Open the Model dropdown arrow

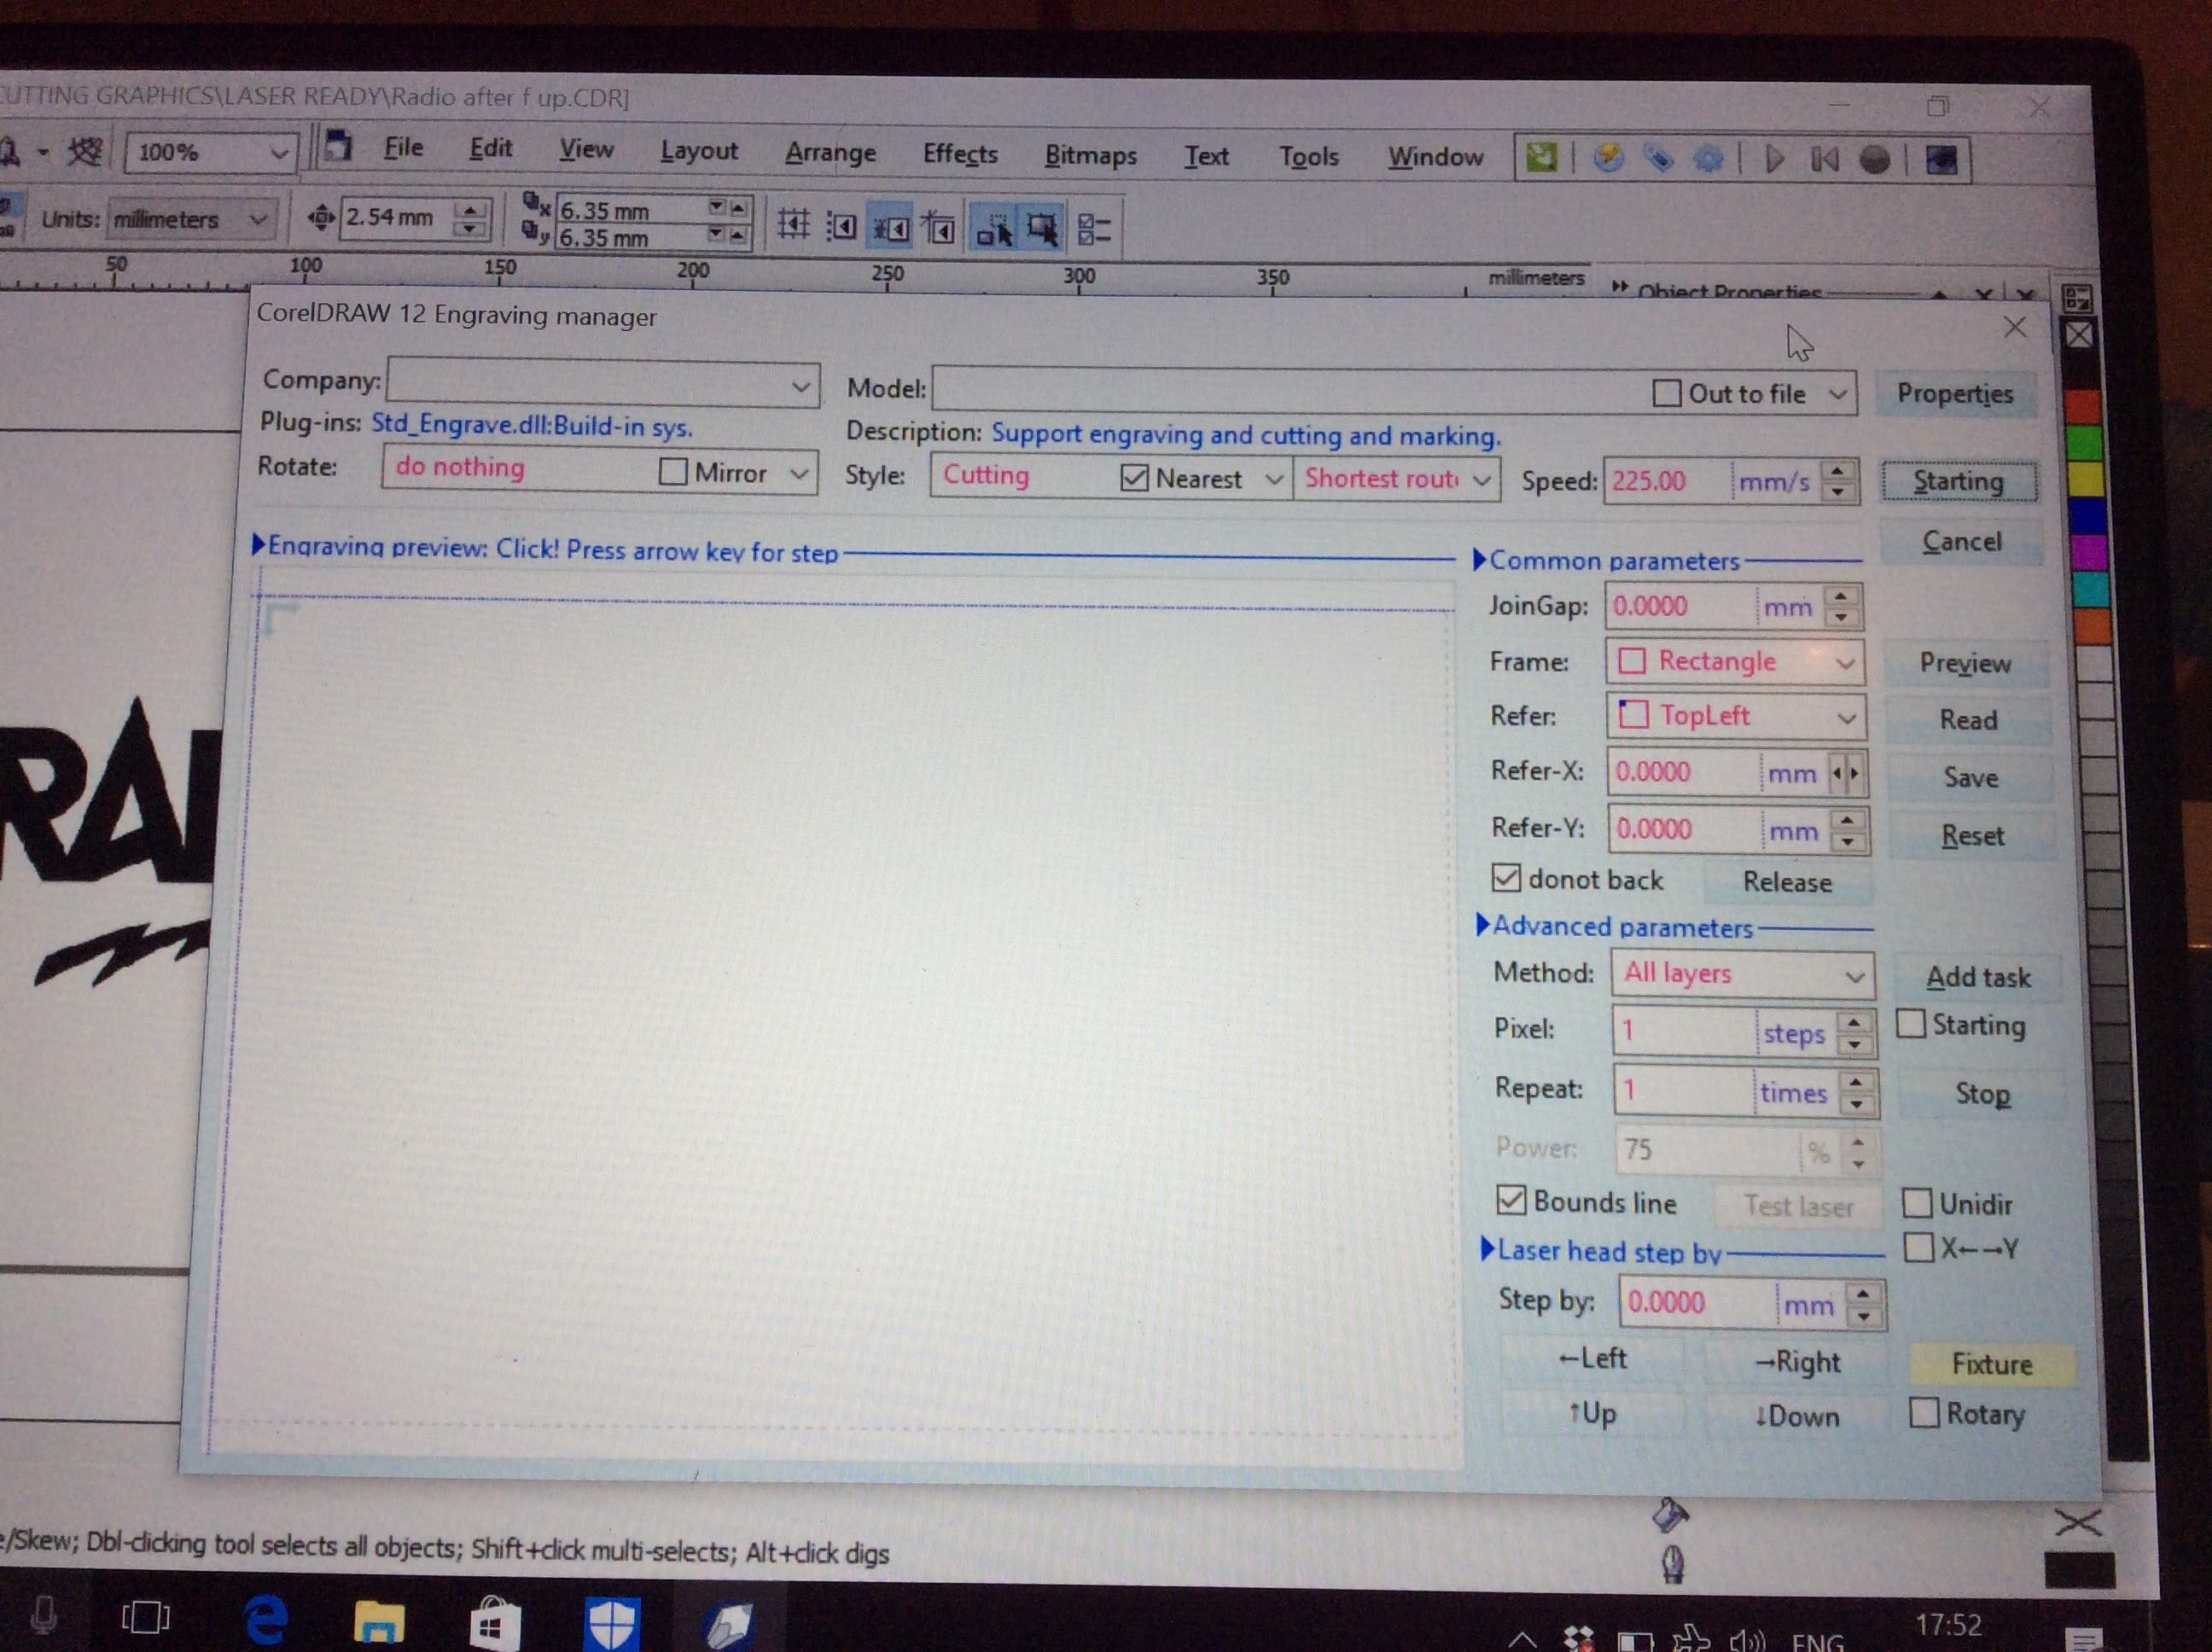point(1838,395)
